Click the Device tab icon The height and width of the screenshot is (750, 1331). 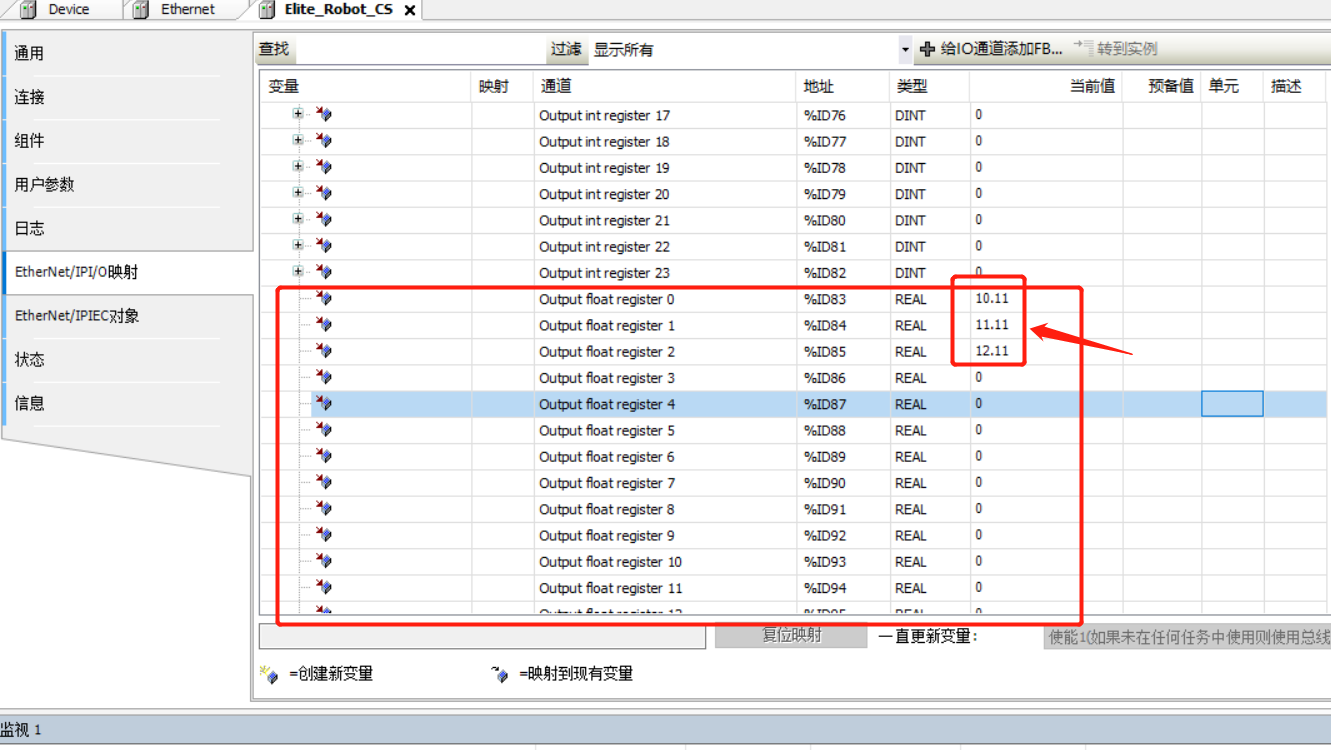28,10
